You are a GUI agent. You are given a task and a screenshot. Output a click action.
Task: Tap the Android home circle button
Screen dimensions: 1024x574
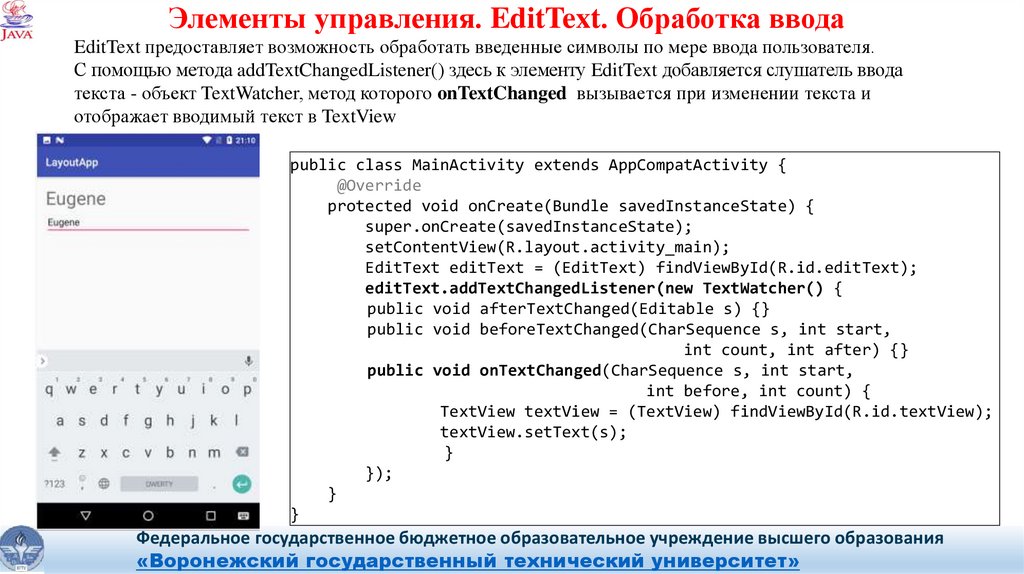(x=148, y=516)
